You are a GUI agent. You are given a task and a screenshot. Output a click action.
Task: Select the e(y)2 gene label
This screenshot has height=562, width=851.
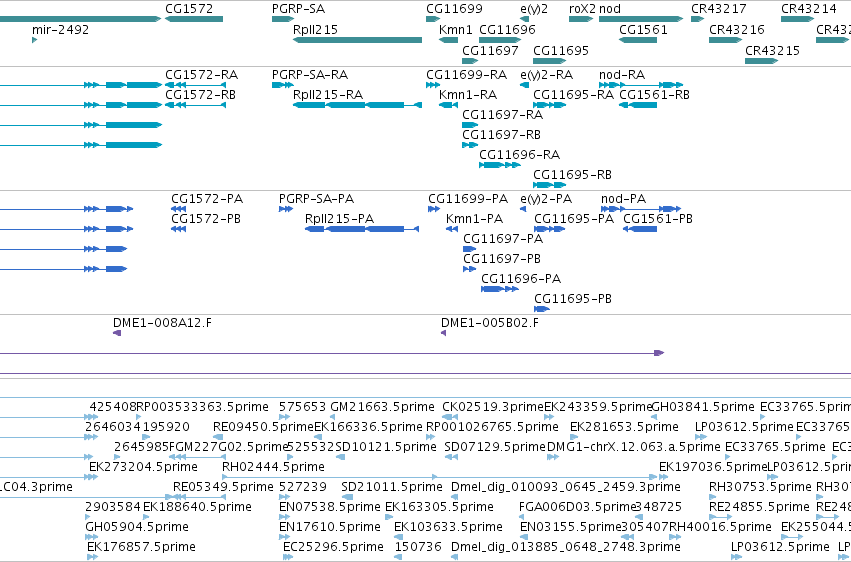click(534, 9)
